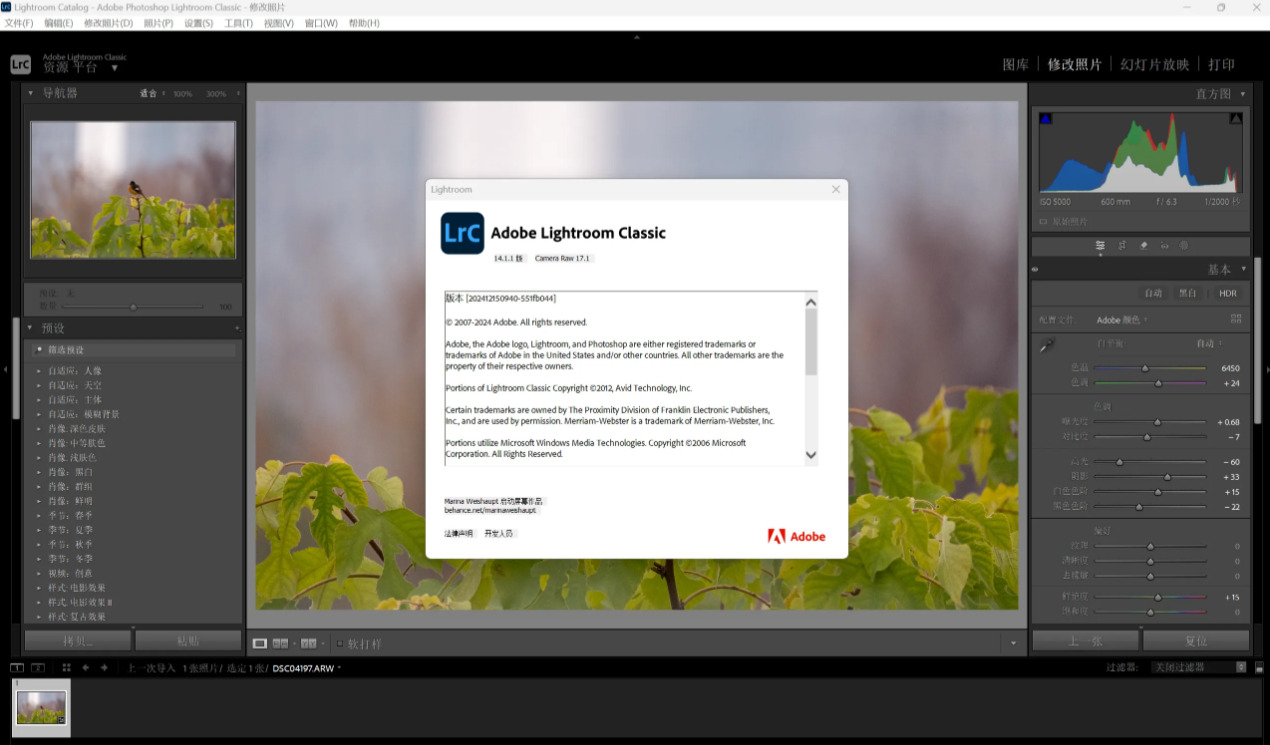Viewport: 1270px width, 745px height.
Task: Click the 开发人员 link in dialog
Action: pyautogui.click(x=499, y=534)
